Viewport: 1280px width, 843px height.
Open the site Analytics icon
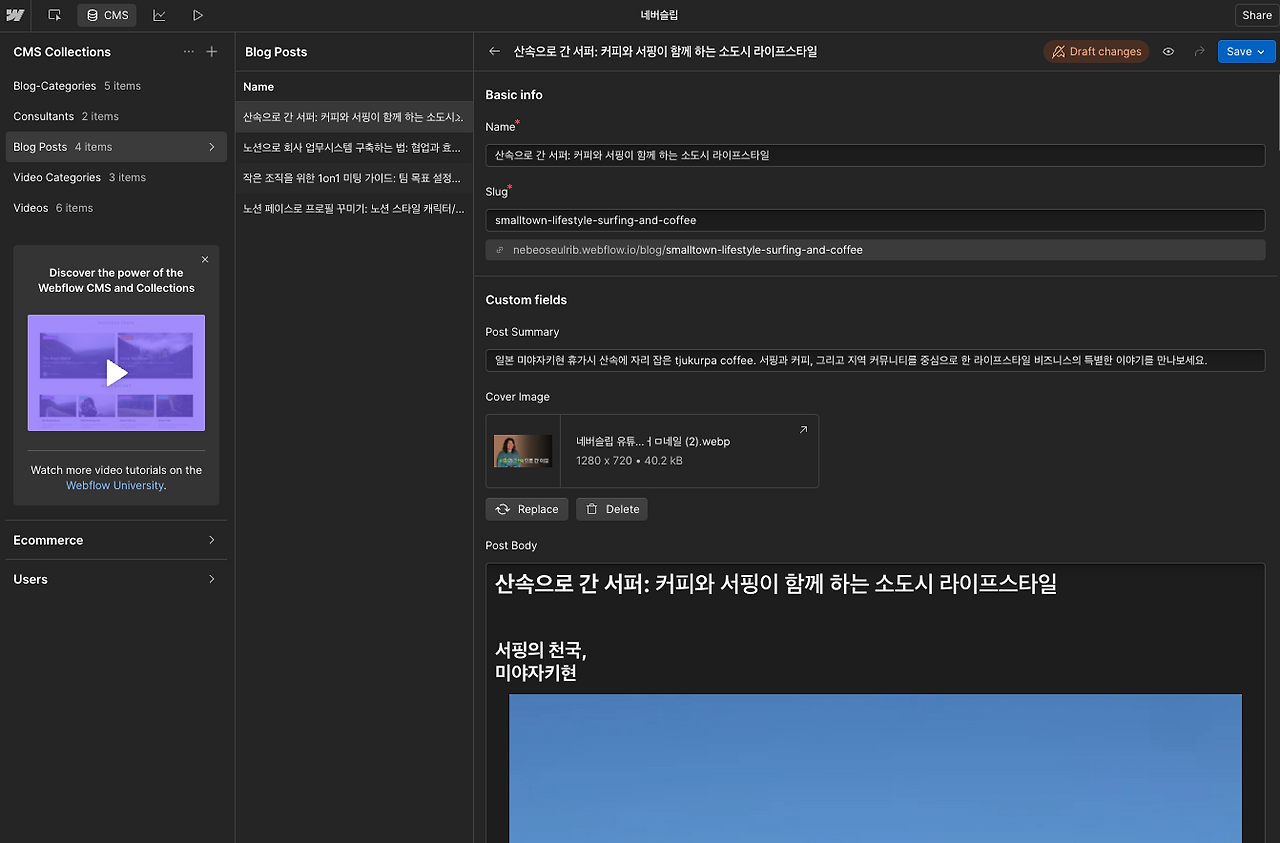point(159,15)
